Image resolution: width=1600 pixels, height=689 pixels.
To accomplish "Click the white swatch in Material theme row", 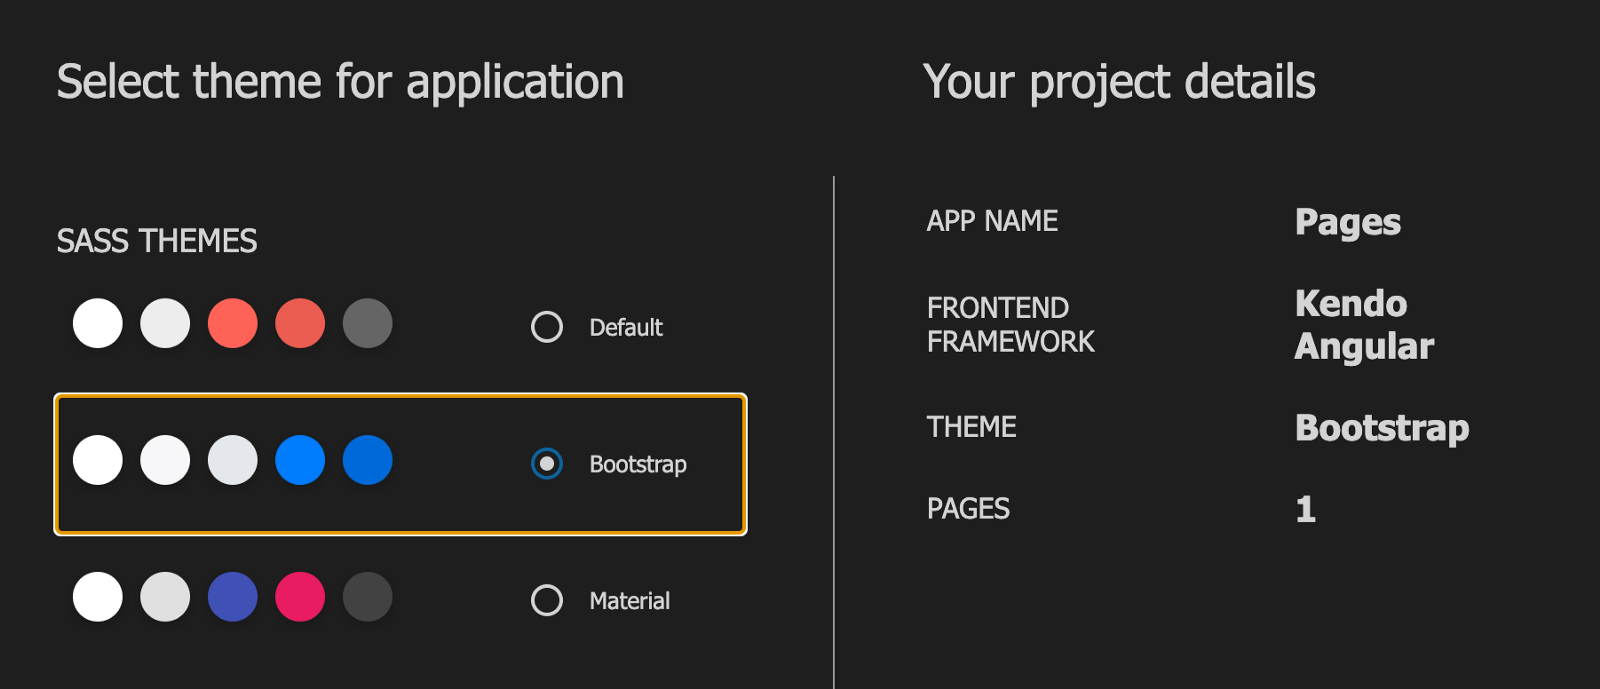I will click(98, 597).
